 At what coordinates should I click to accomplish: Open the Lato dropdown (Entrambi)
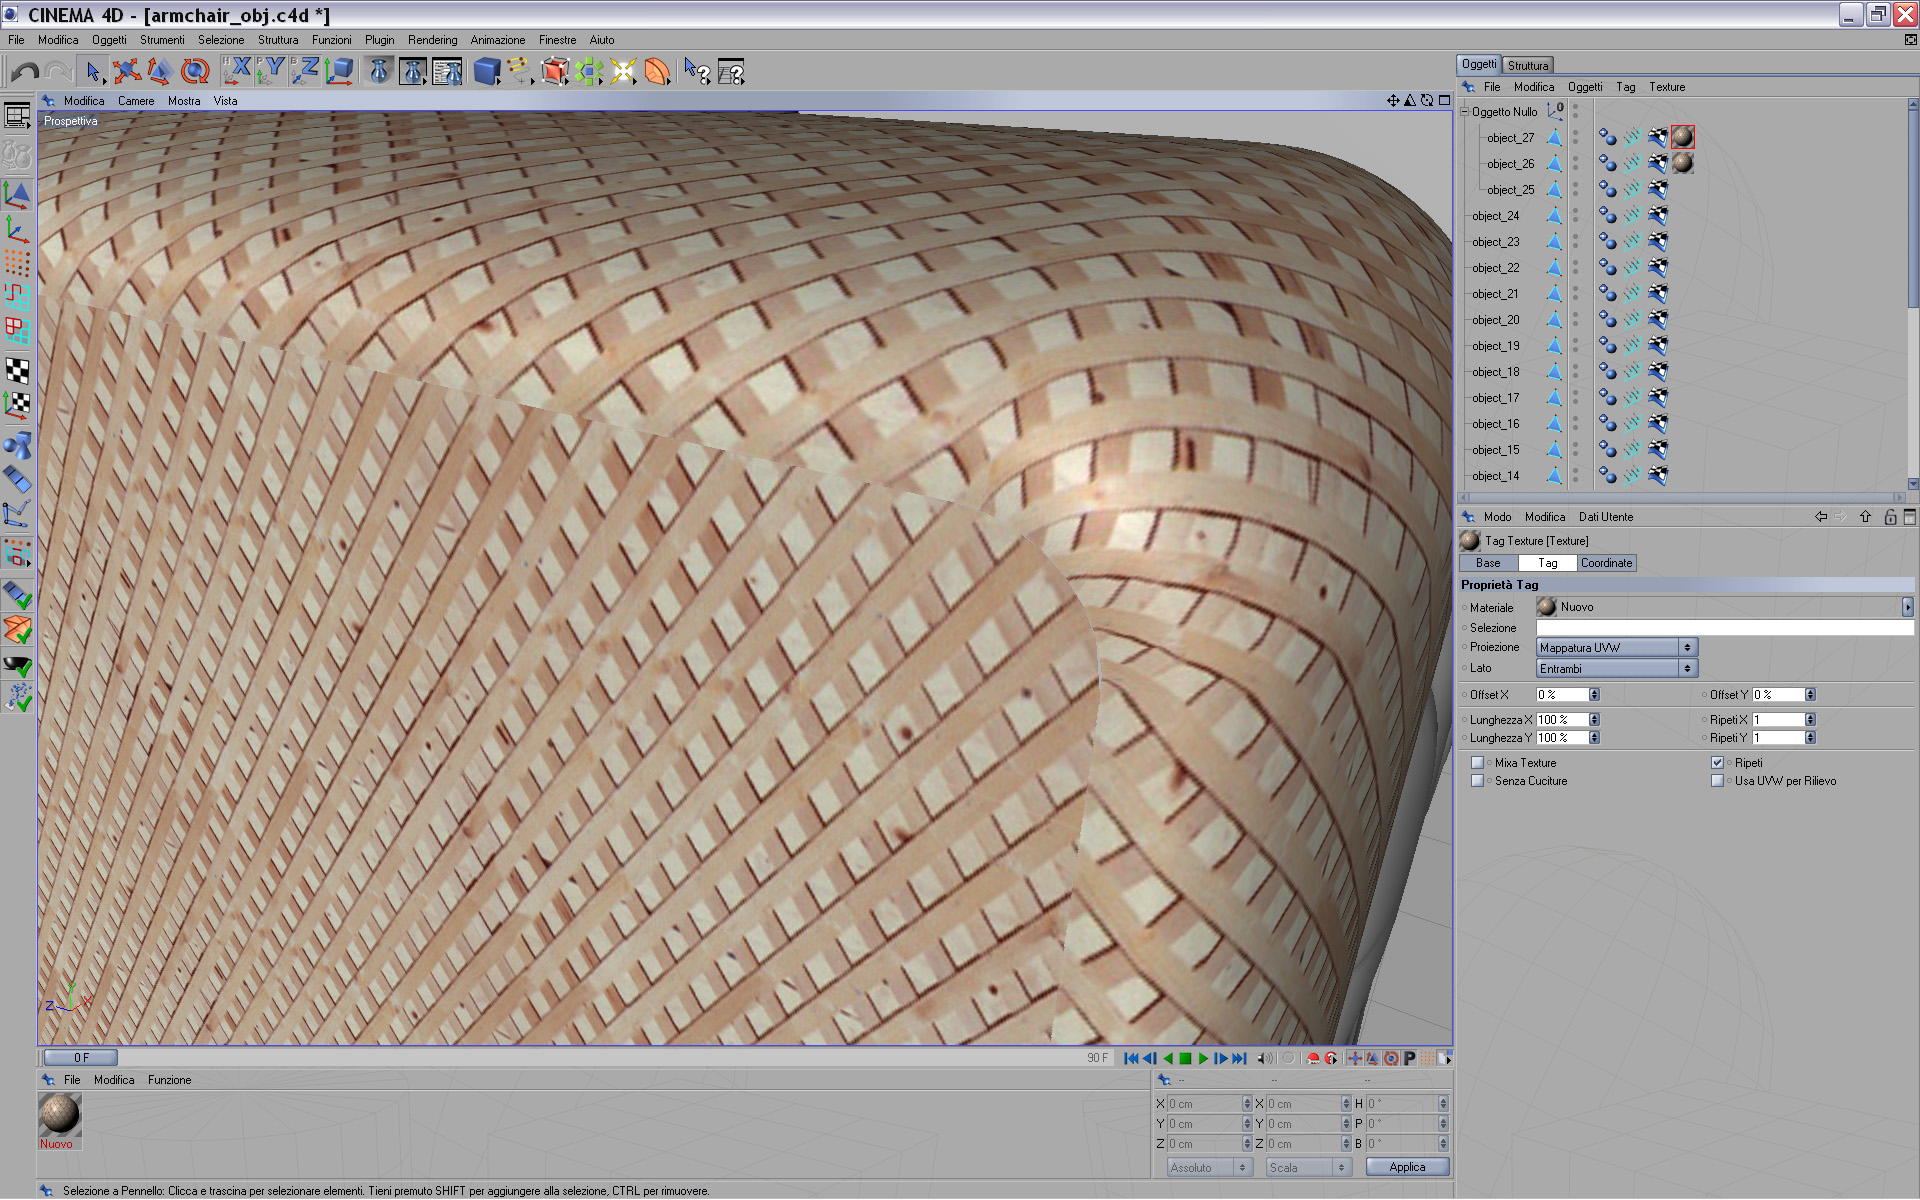pos(1615,669)
